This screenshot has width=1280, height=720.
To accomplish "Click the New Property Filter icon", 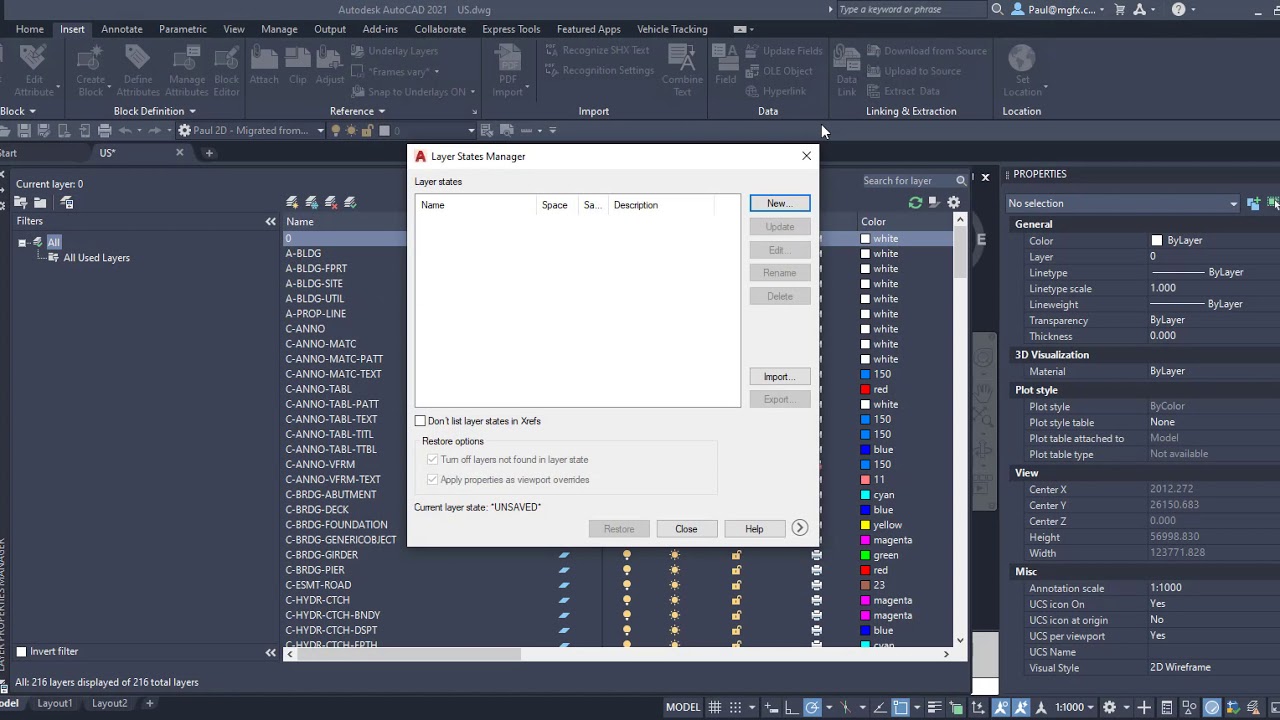I will (x=20, y=203).
